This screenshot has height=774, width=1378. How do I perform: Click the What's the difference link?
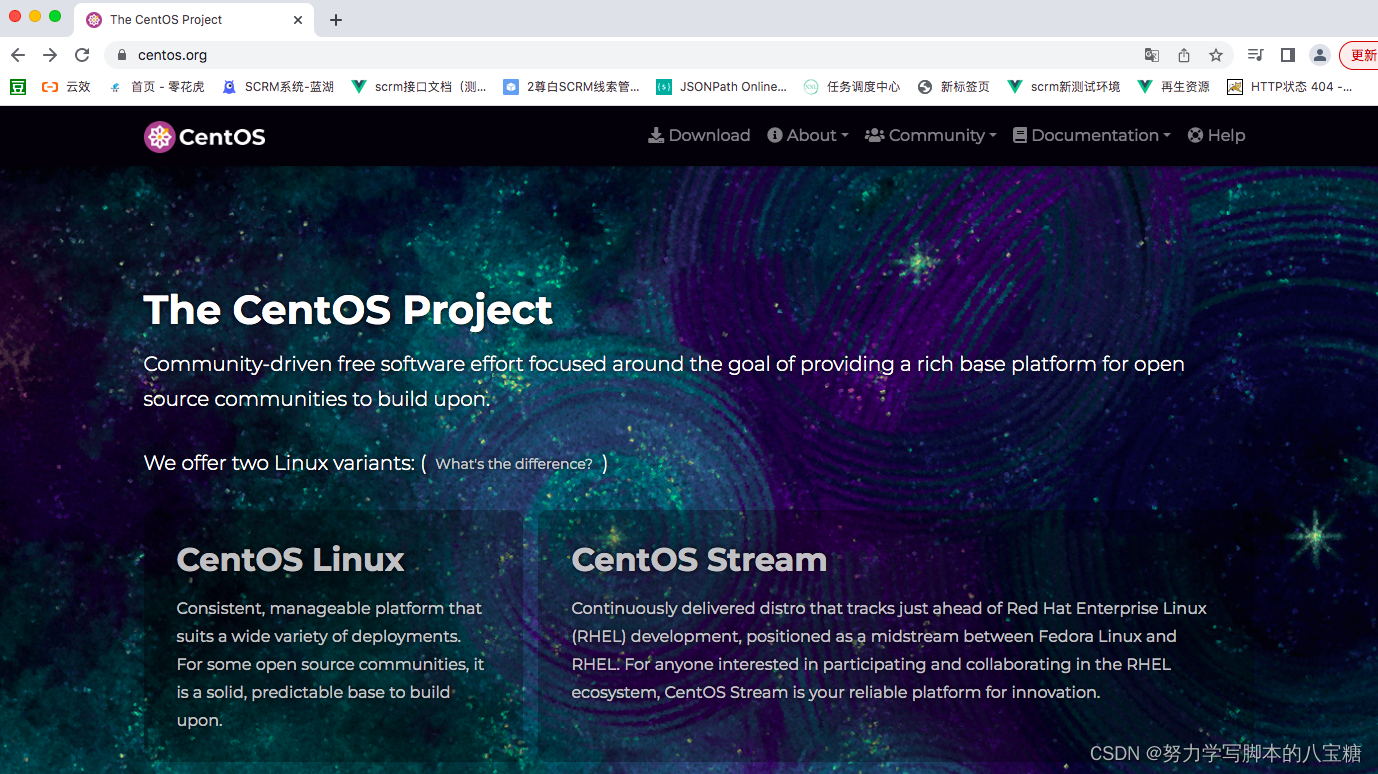click(514, 464)
